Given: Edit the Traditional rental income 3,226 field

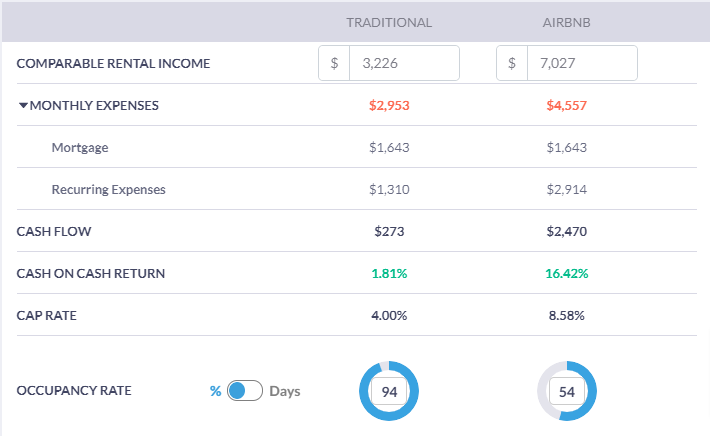Looking at the screenshot, I should click(403, 63).
